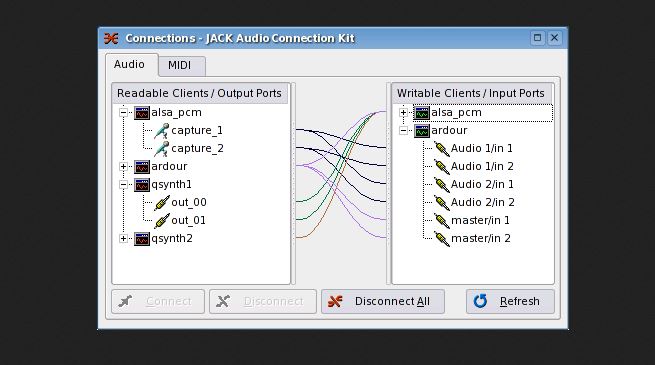Select capture_2 output port
This screenshot has height=365, width=655.
click(197, 149)
